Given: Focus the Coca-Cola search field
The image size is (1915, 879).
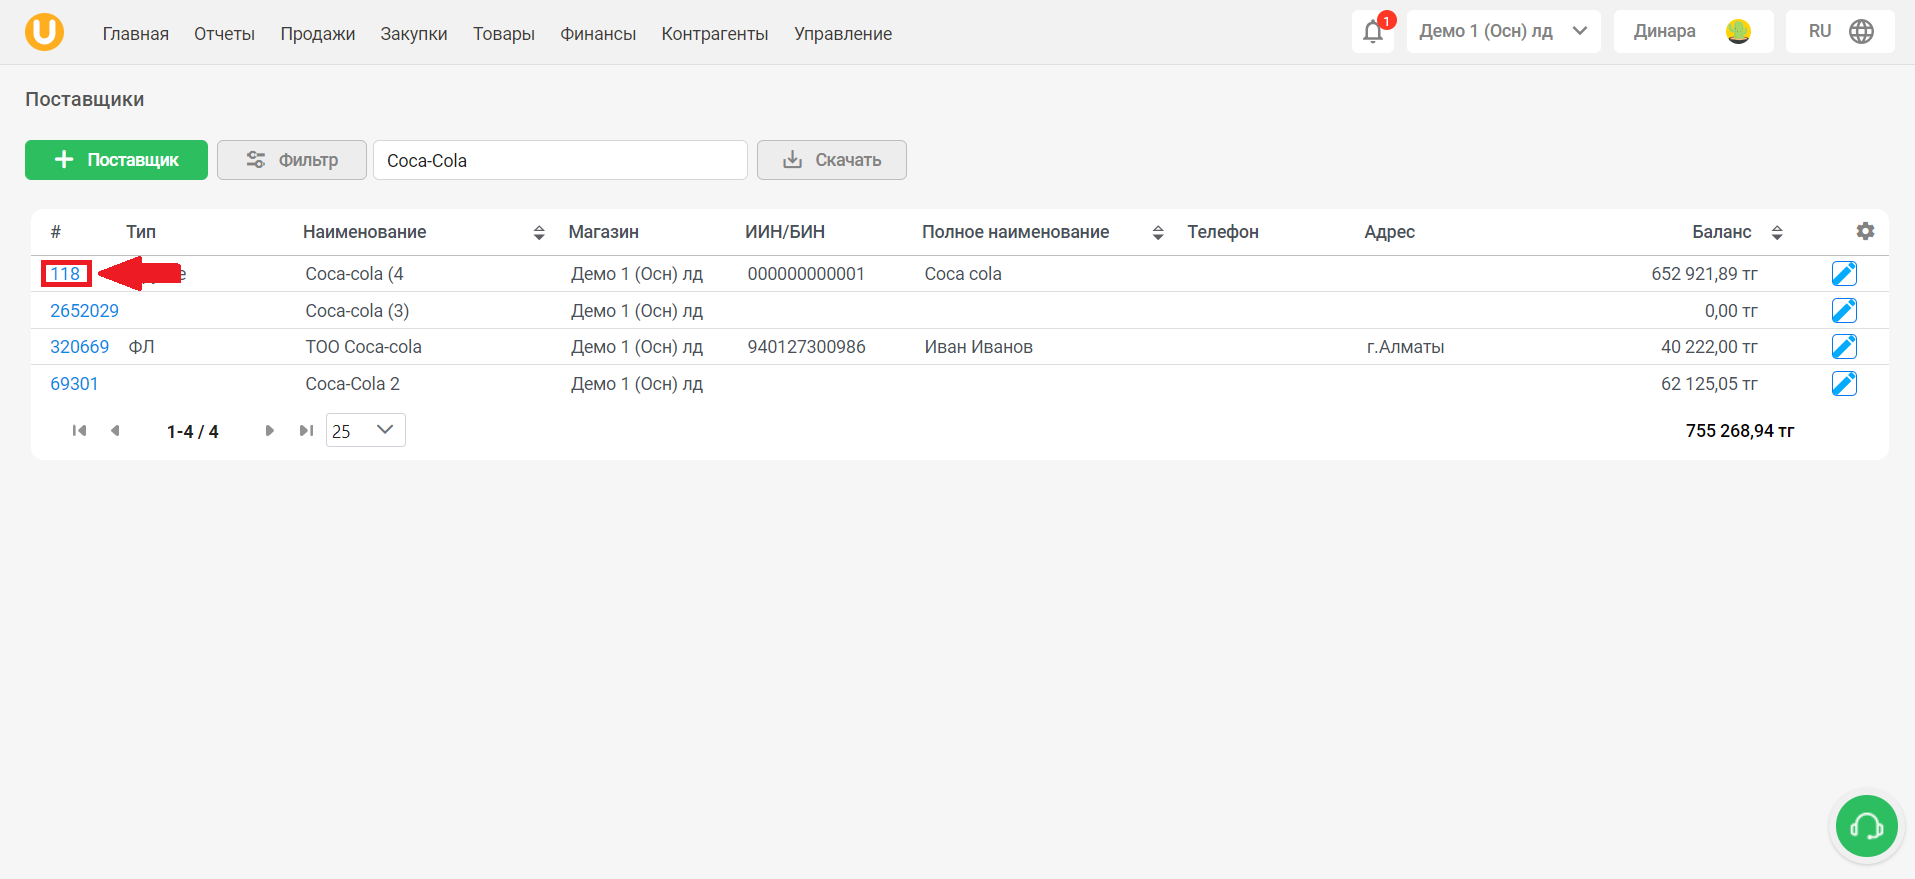Looking at the screenshot, I should pyautogui.click(x=560, y=160).
